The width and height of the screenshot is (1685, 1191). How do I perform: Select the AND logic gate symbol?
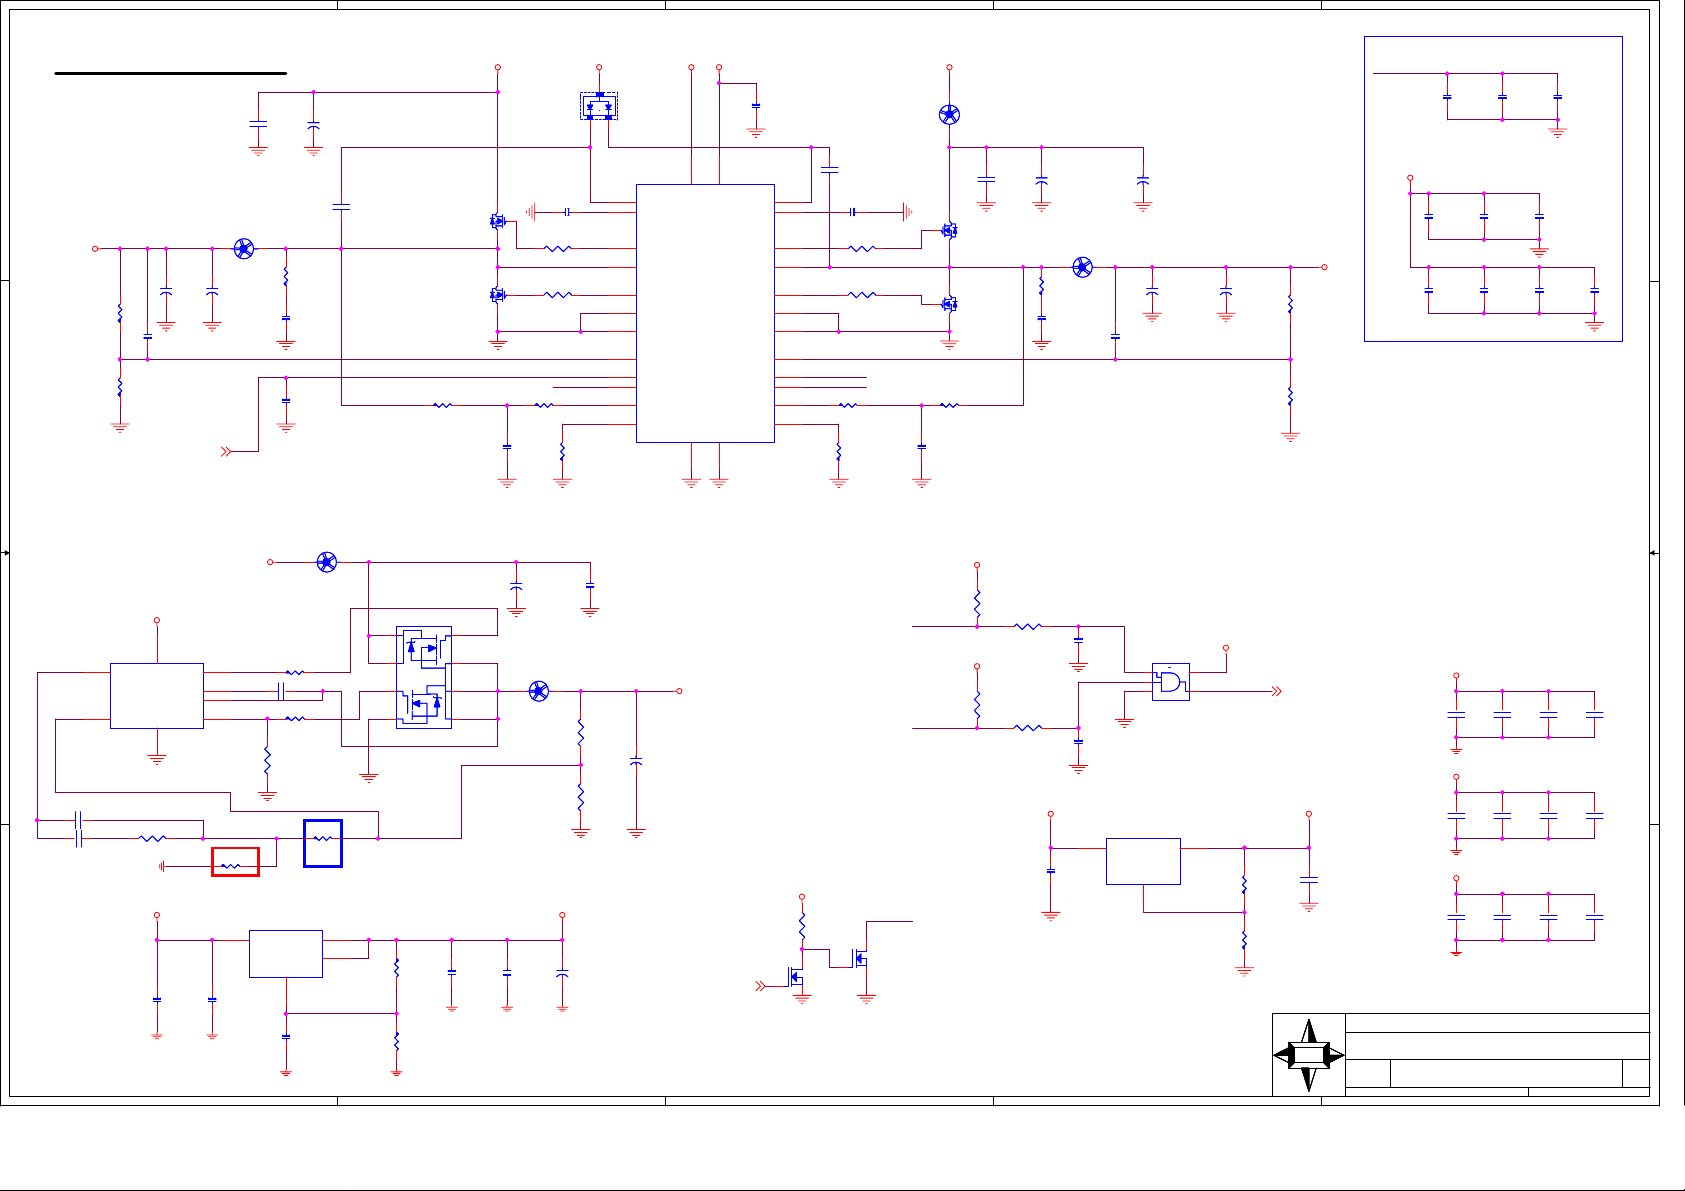[1171, 682]
